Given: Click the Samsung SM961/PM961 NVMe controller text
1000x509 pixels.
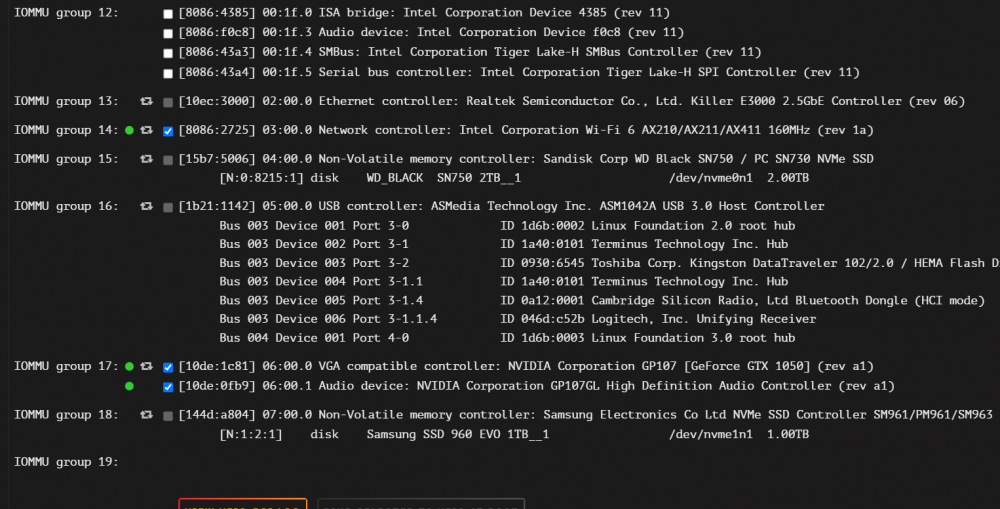Looking at the screenshot, I should 585,415.
